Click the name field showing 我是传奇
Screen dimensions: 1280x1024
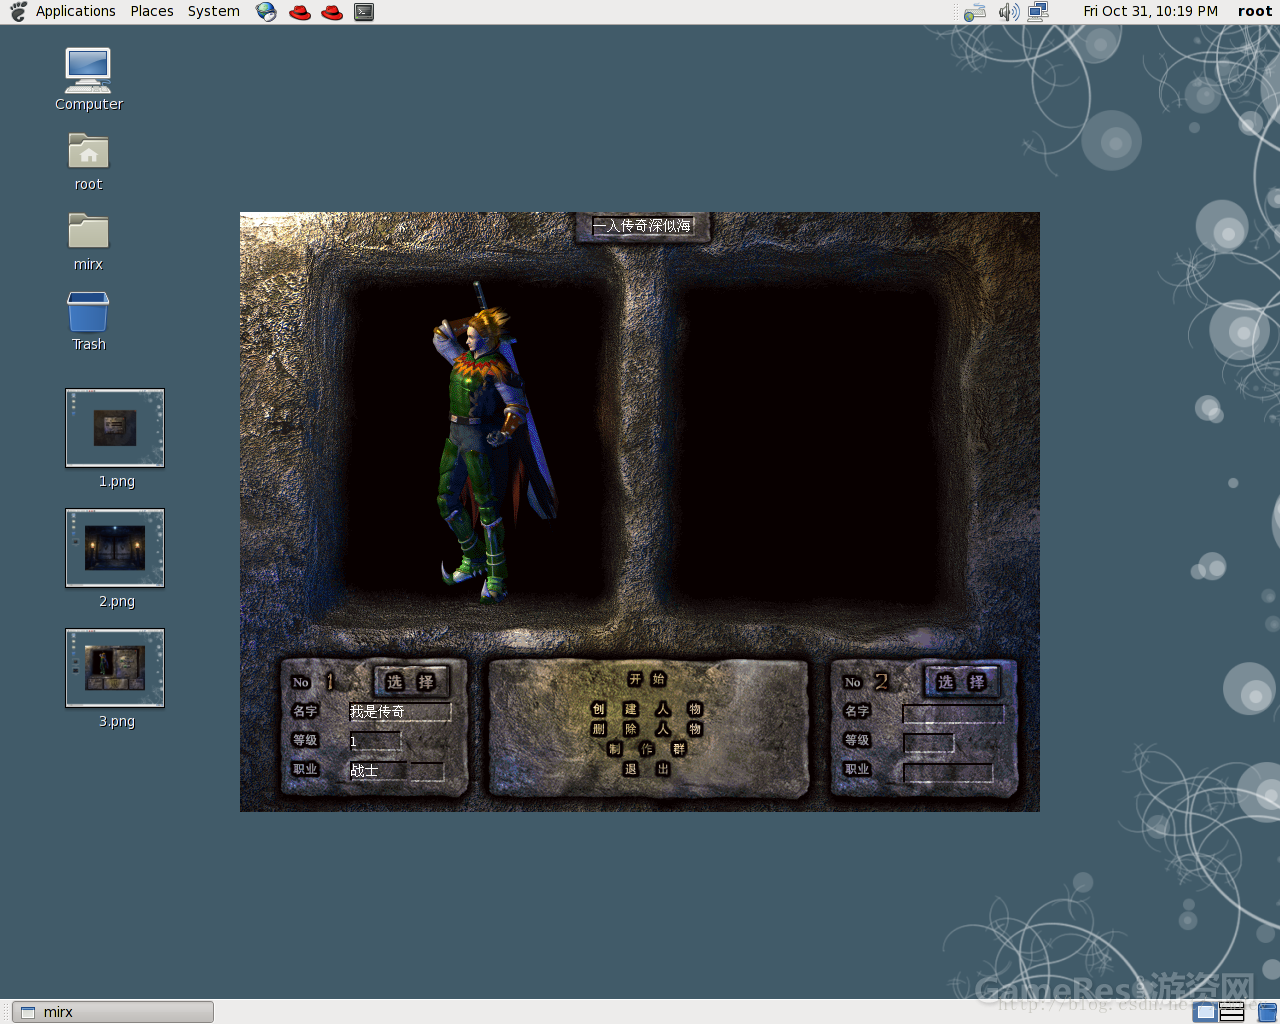pos(399,712)
